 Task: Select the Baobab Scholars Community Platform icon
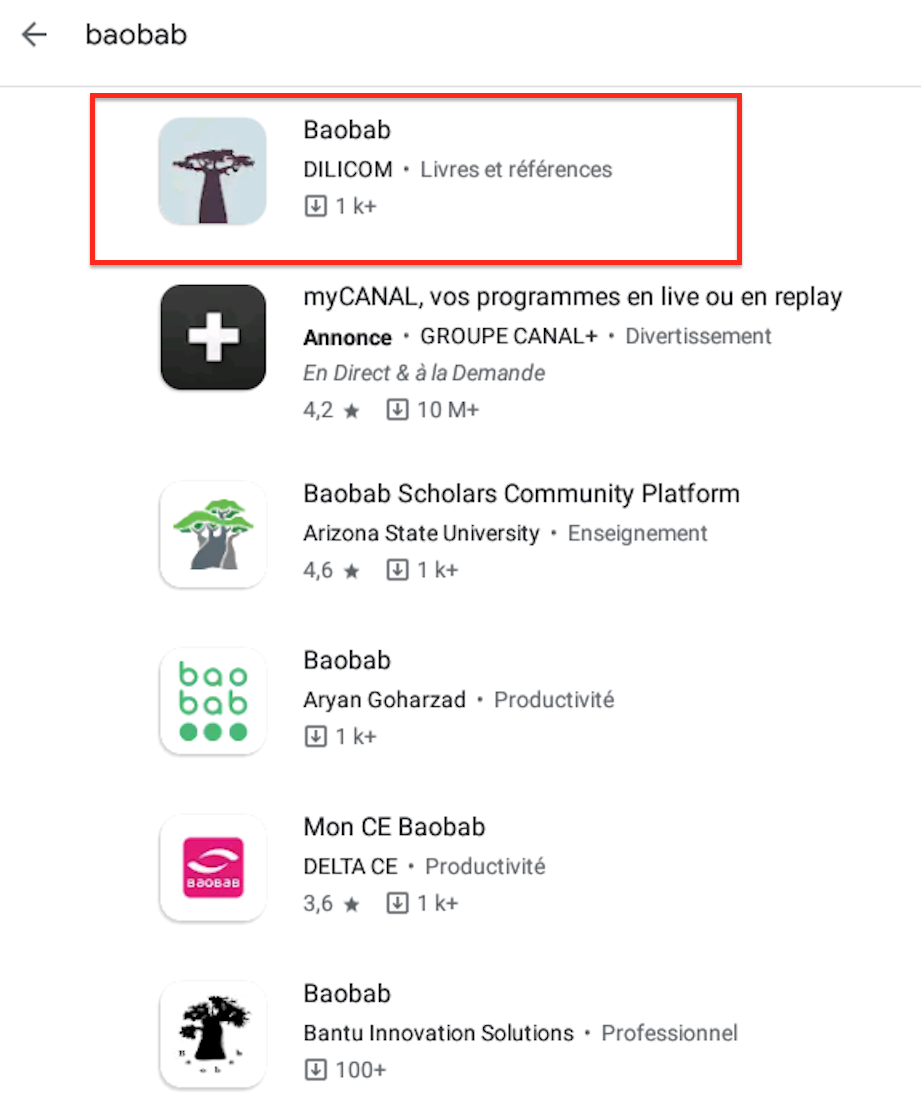click(212, 534)
